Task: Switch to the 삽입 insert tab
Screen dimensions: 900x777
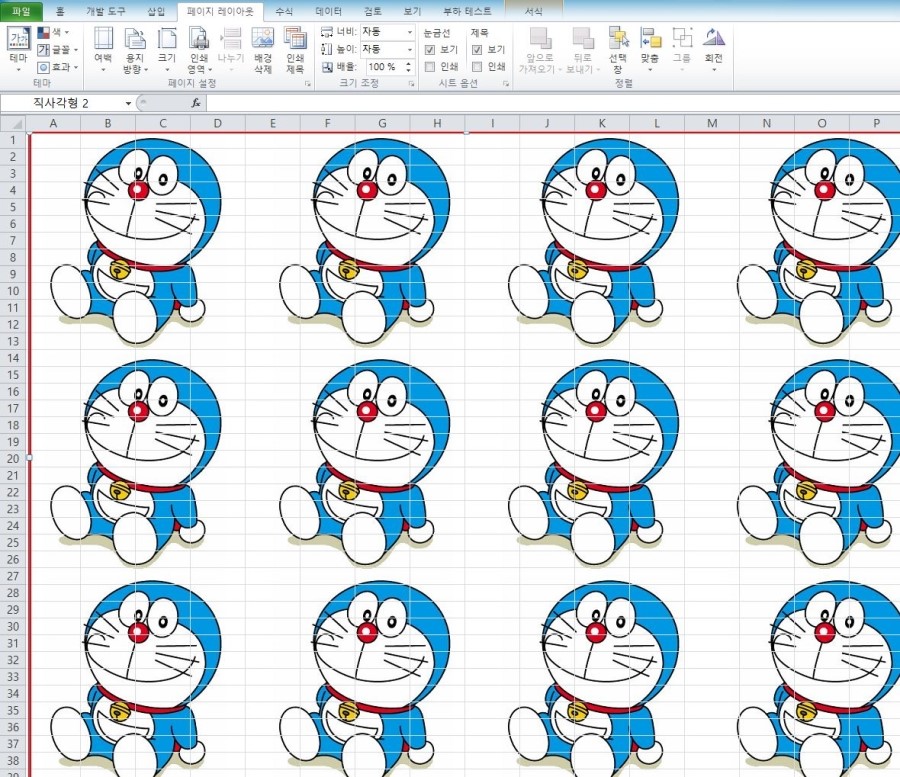Action: point(156,11)
